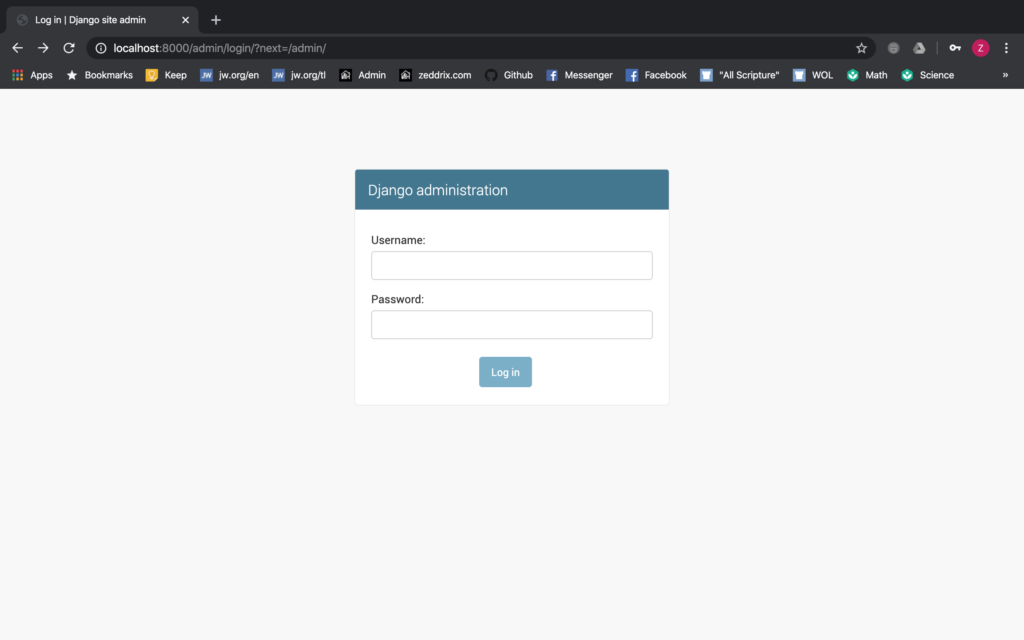Open the Math bookmark
Screen dimensions: 1024x640
click(867, 75)
